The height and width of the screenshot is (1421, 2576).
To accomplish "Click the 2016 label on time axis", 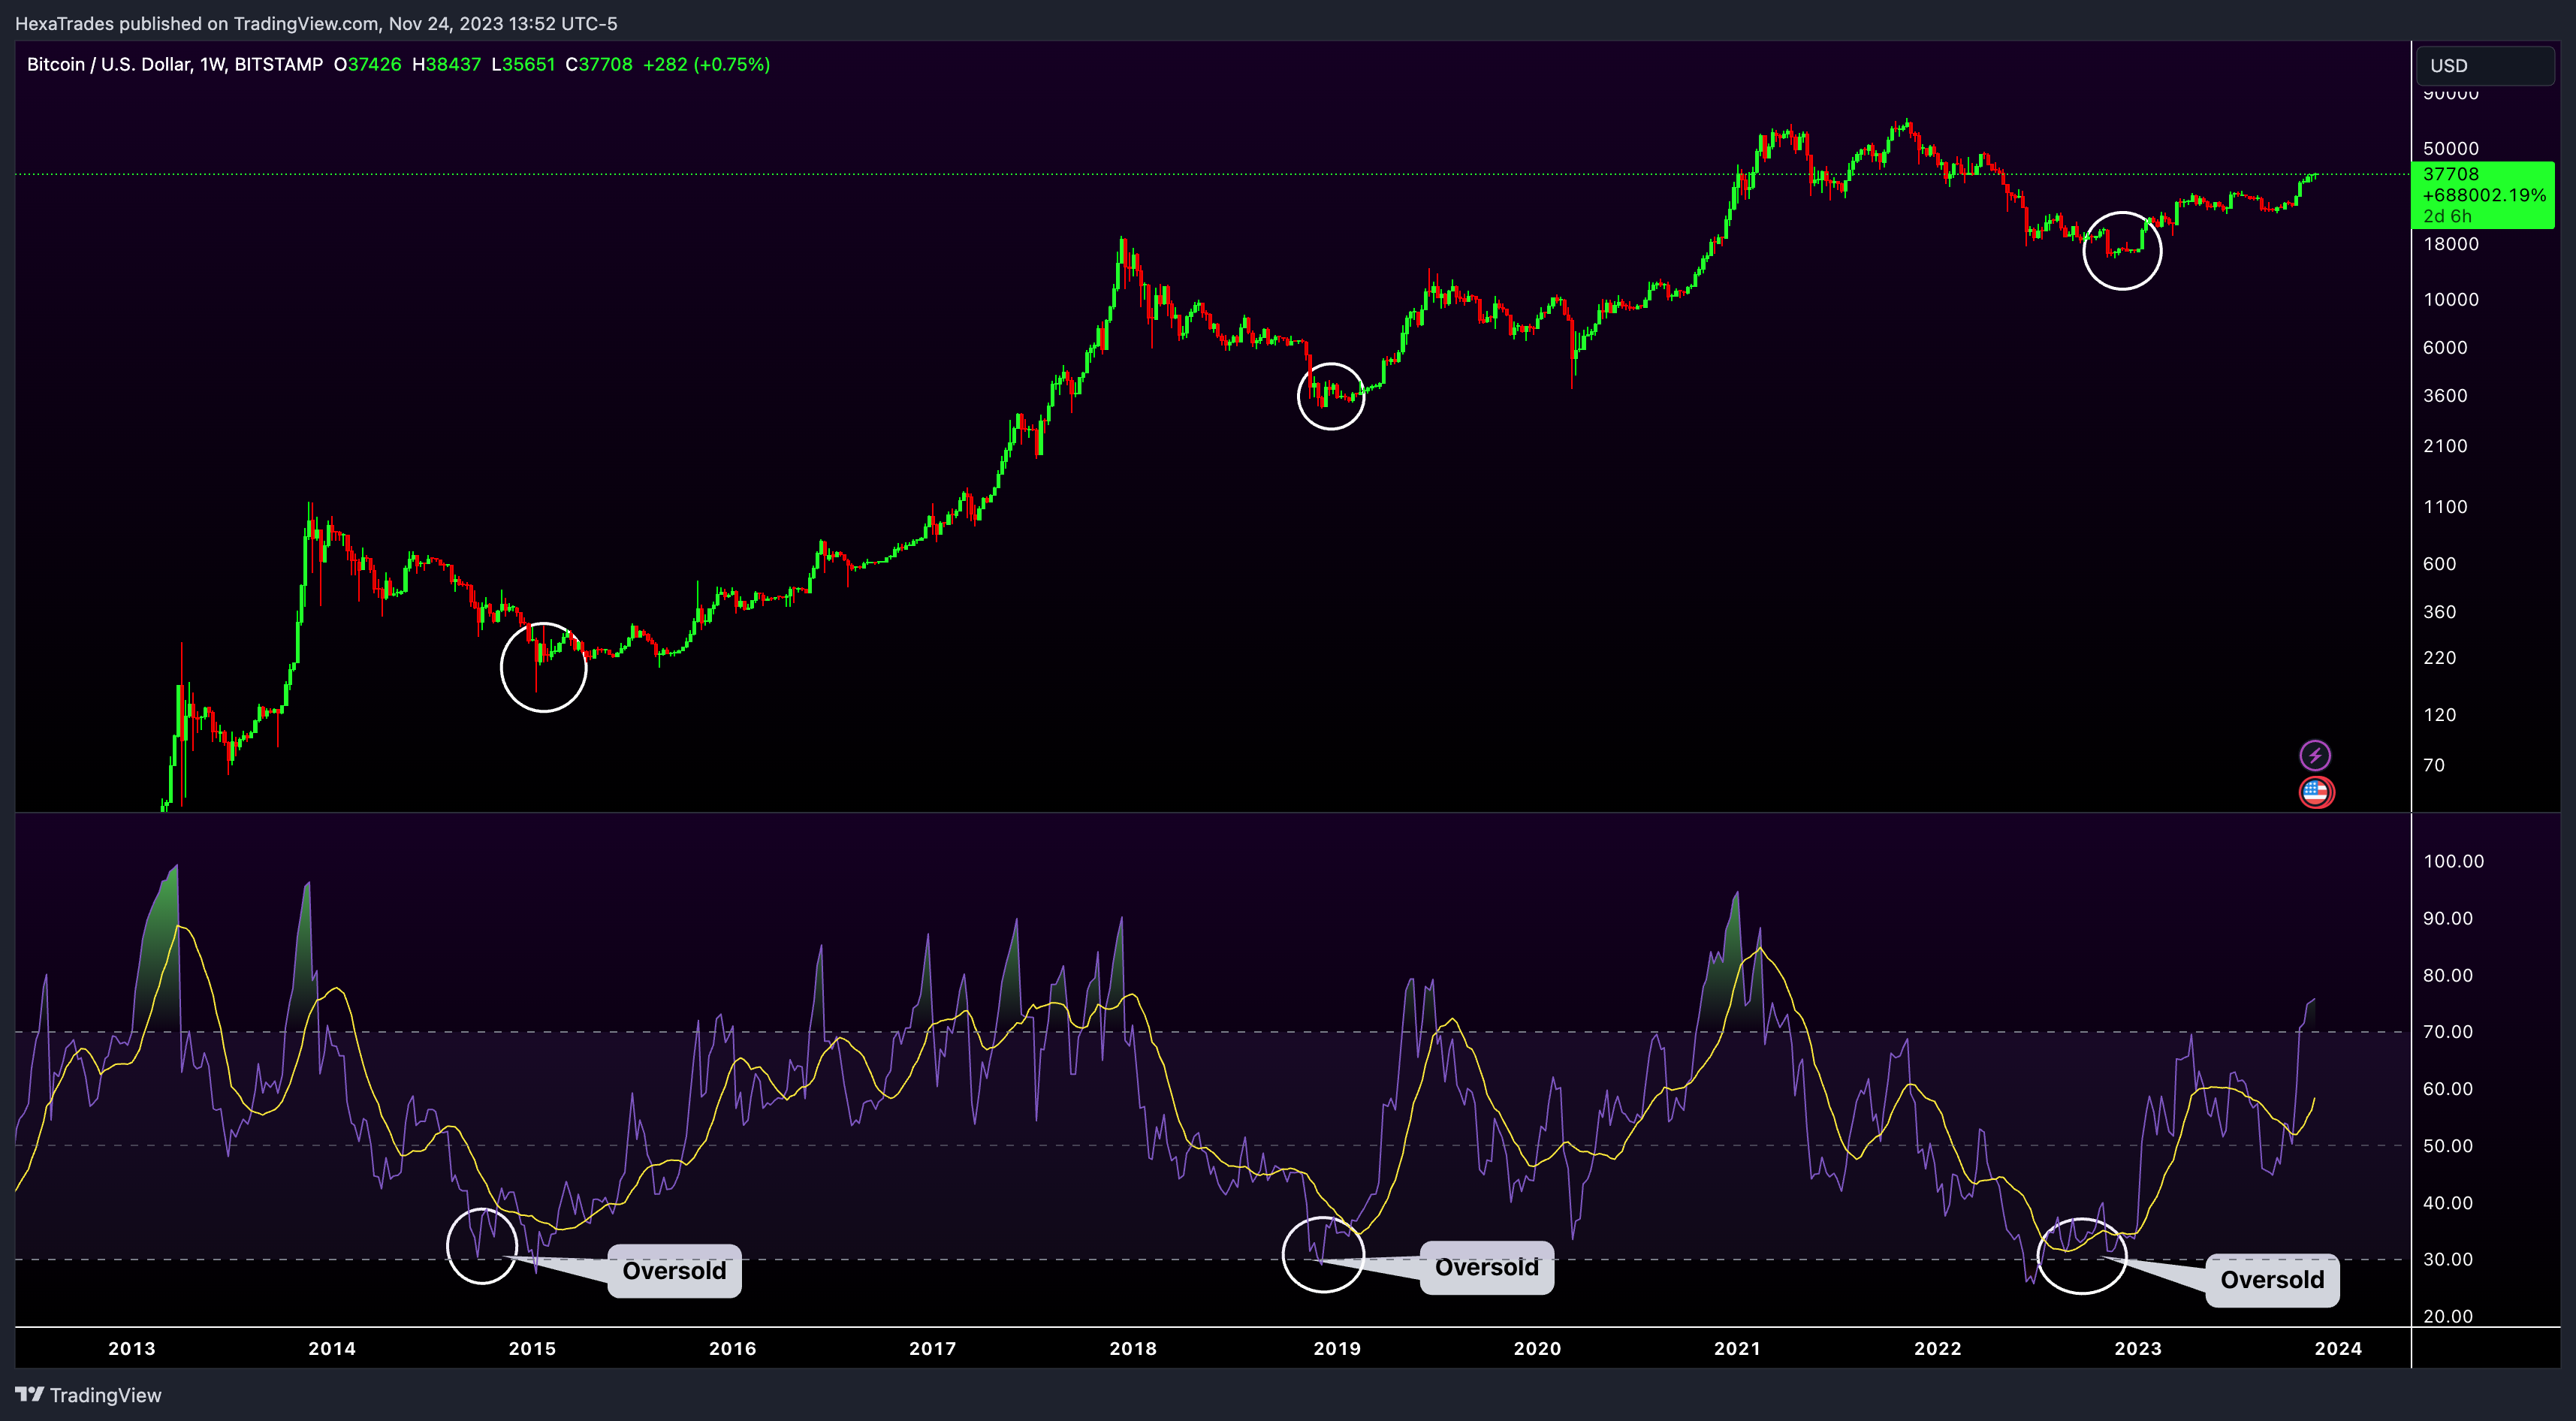I will (733, 1348).
